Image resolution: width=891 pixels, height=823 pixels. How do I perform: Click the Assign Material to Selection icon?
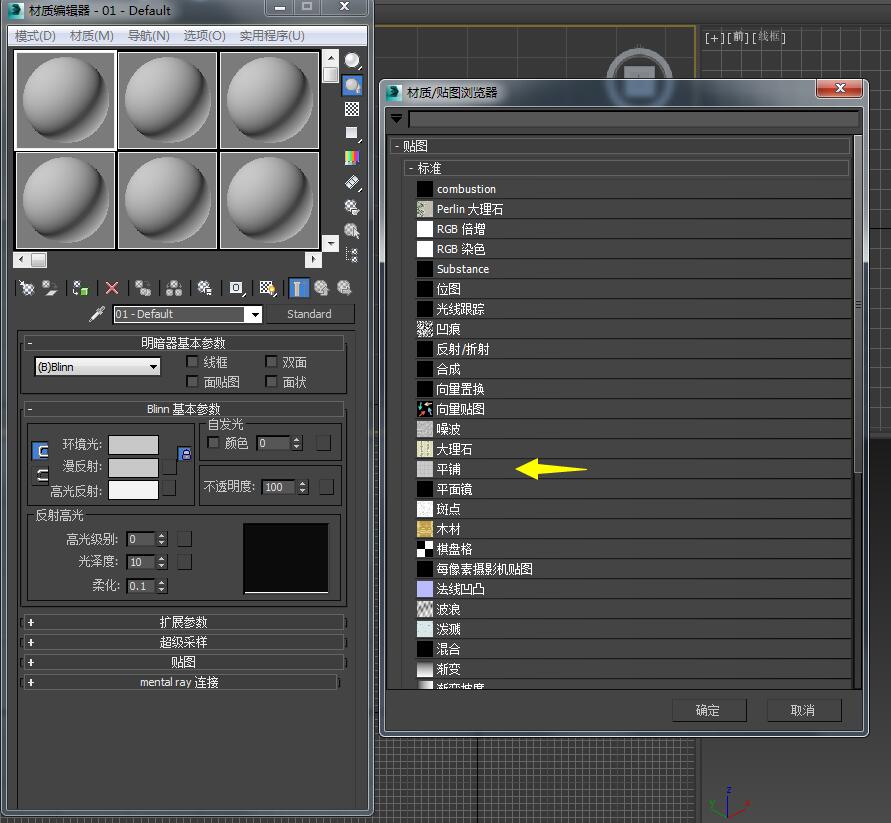point(79,288)
